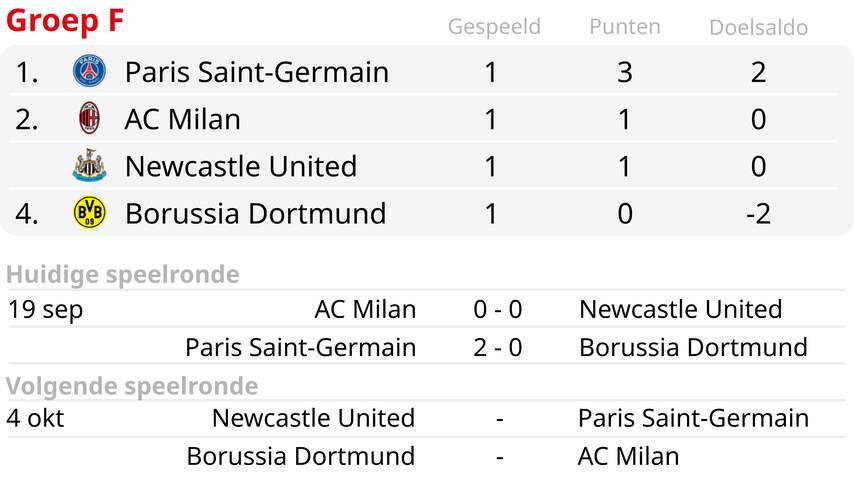Click the Gespeeld column header

pos(494,27)
